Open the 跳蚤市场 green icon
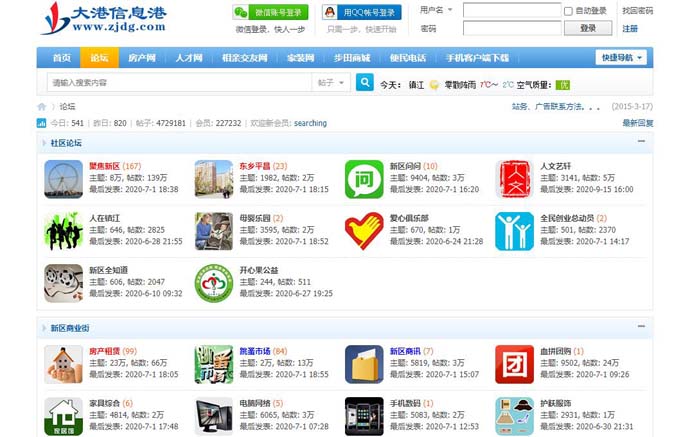The width and height of the screenshot is (690, 437). click(214, 364)
